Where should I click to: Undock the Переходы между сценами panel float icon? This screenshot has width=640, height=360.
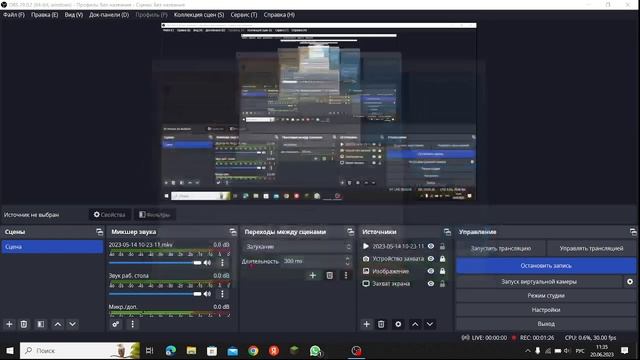(x=350, y=232)
